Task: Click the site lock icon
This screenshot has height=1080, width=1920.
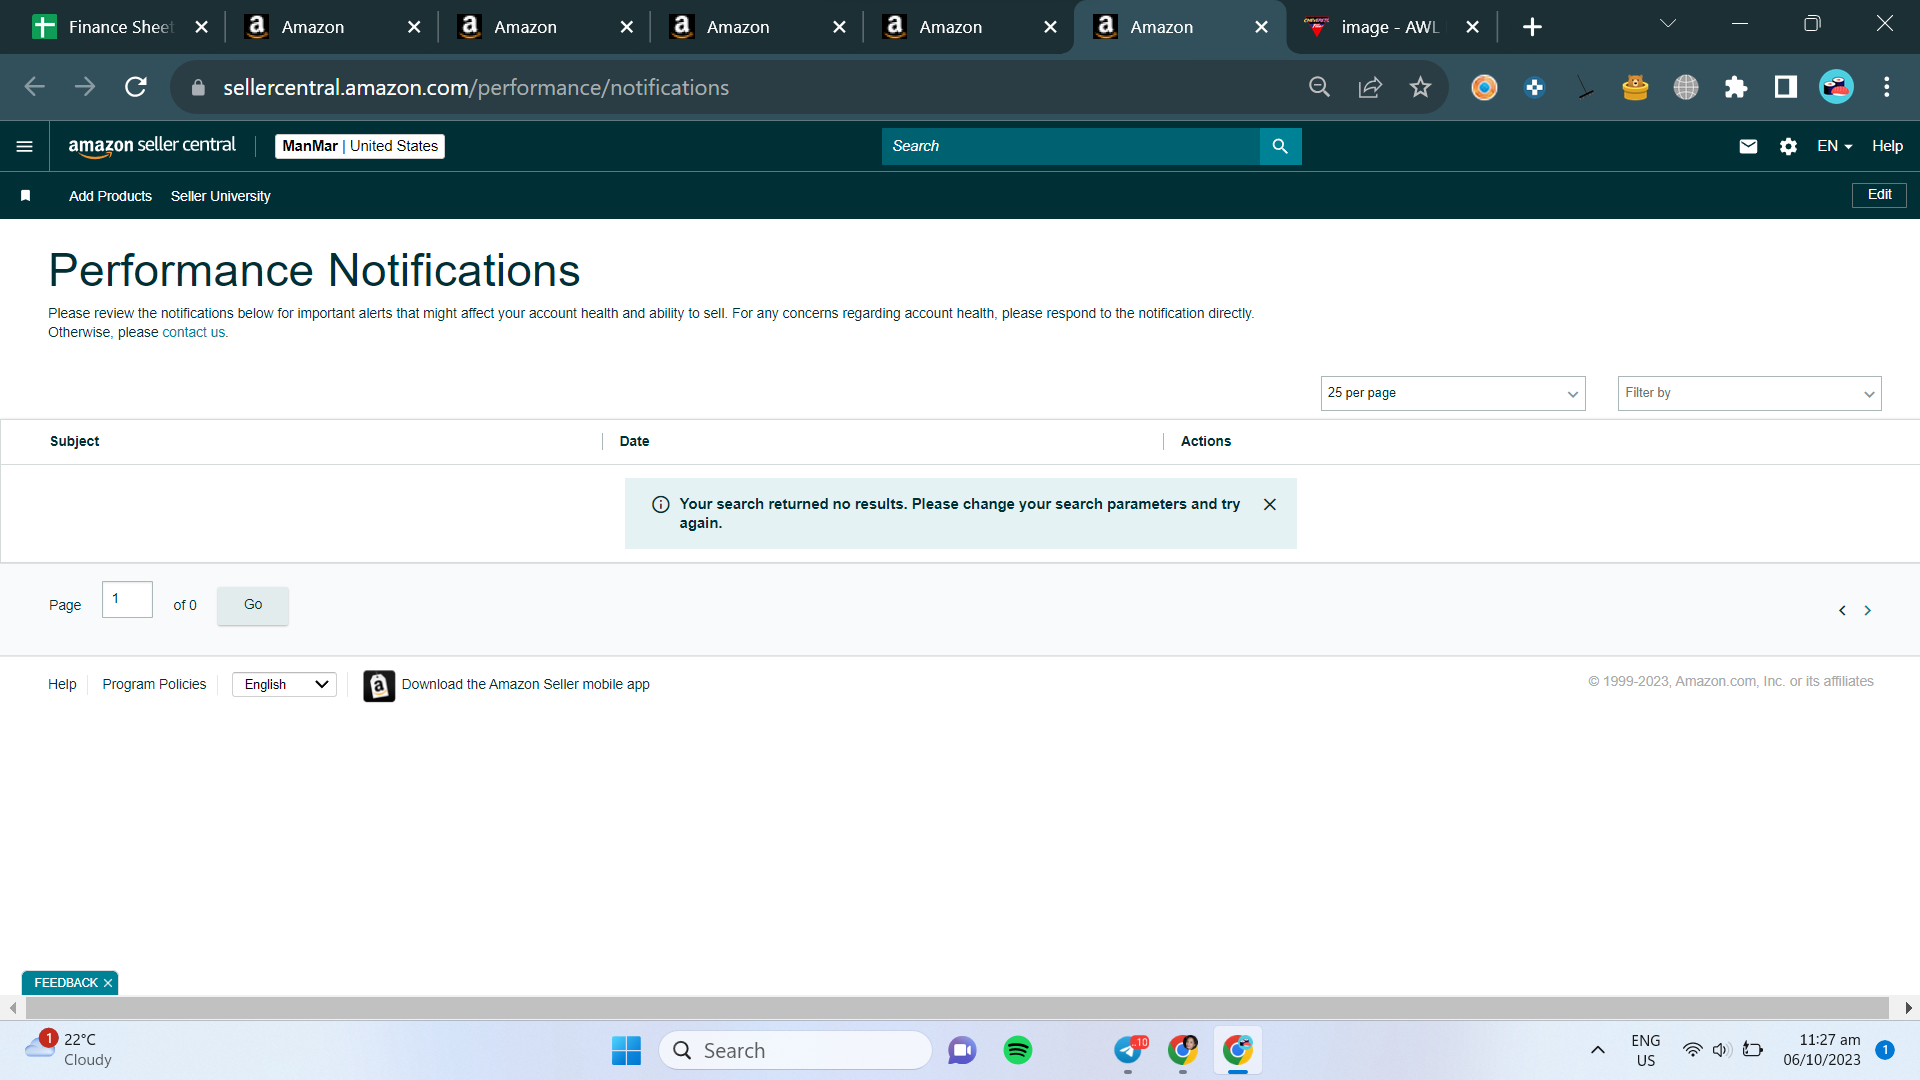Action: 198,87
